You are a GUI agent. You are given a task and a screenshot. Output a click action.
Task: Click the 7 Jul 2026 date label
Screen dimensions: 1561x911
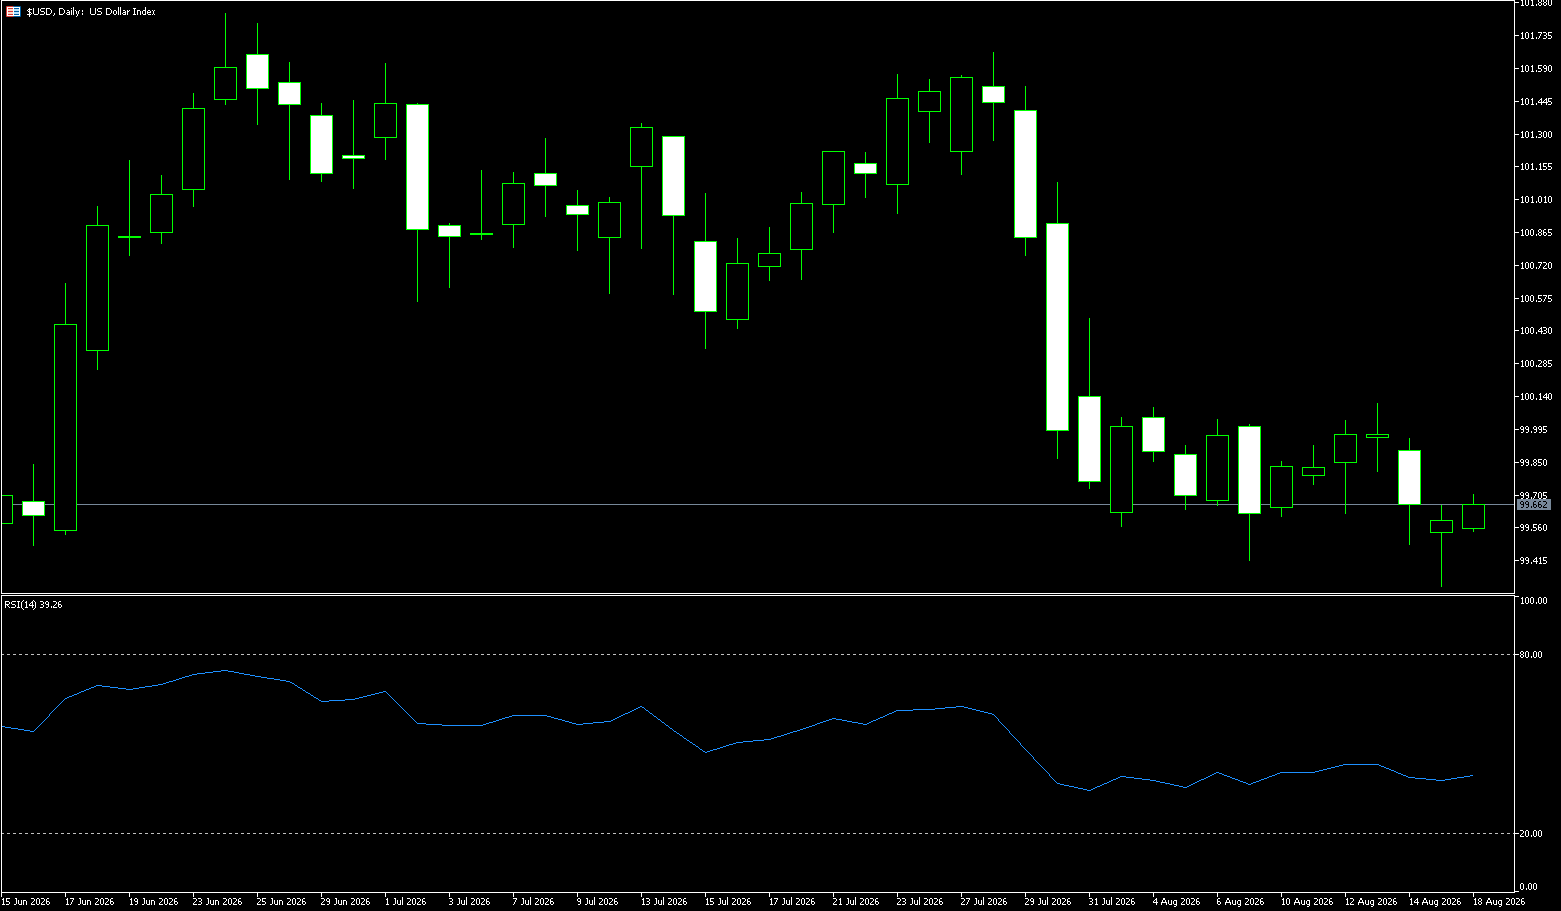533,902
